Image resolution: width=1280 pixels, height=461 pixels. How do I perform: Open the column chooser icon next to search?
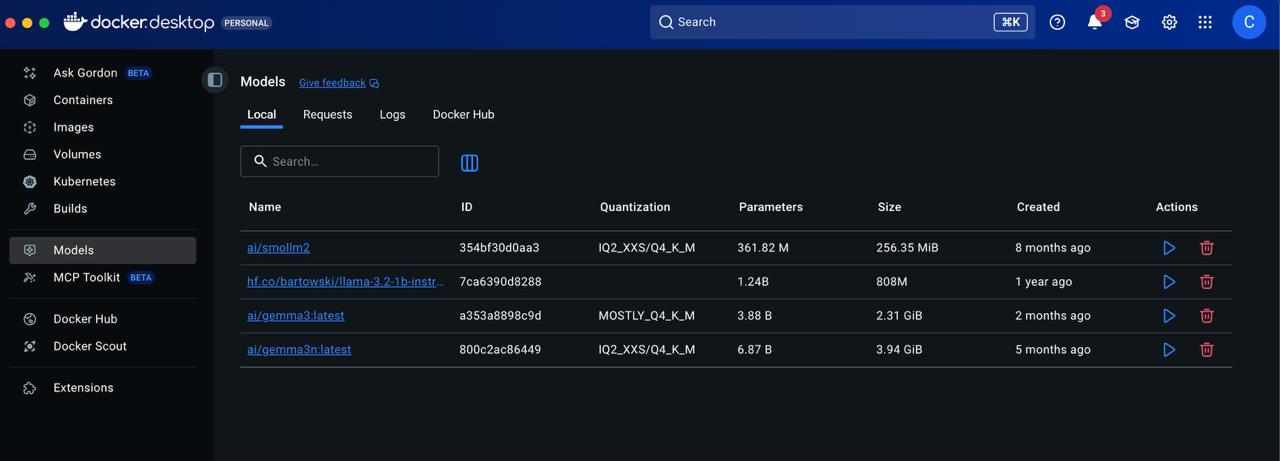pos(469,162)
